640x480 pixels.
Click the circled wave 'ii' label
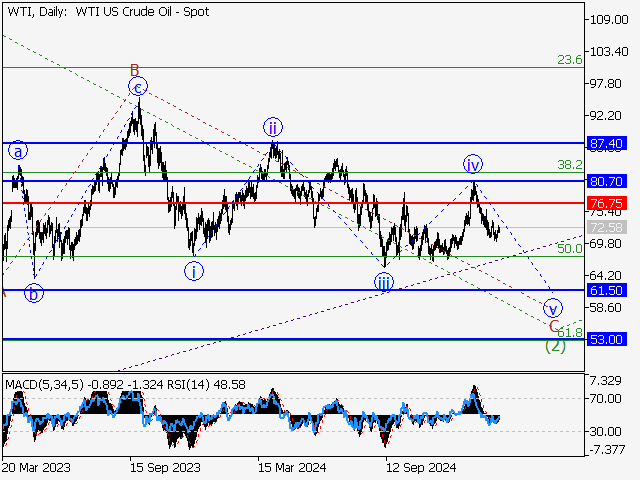coord(272,127)
